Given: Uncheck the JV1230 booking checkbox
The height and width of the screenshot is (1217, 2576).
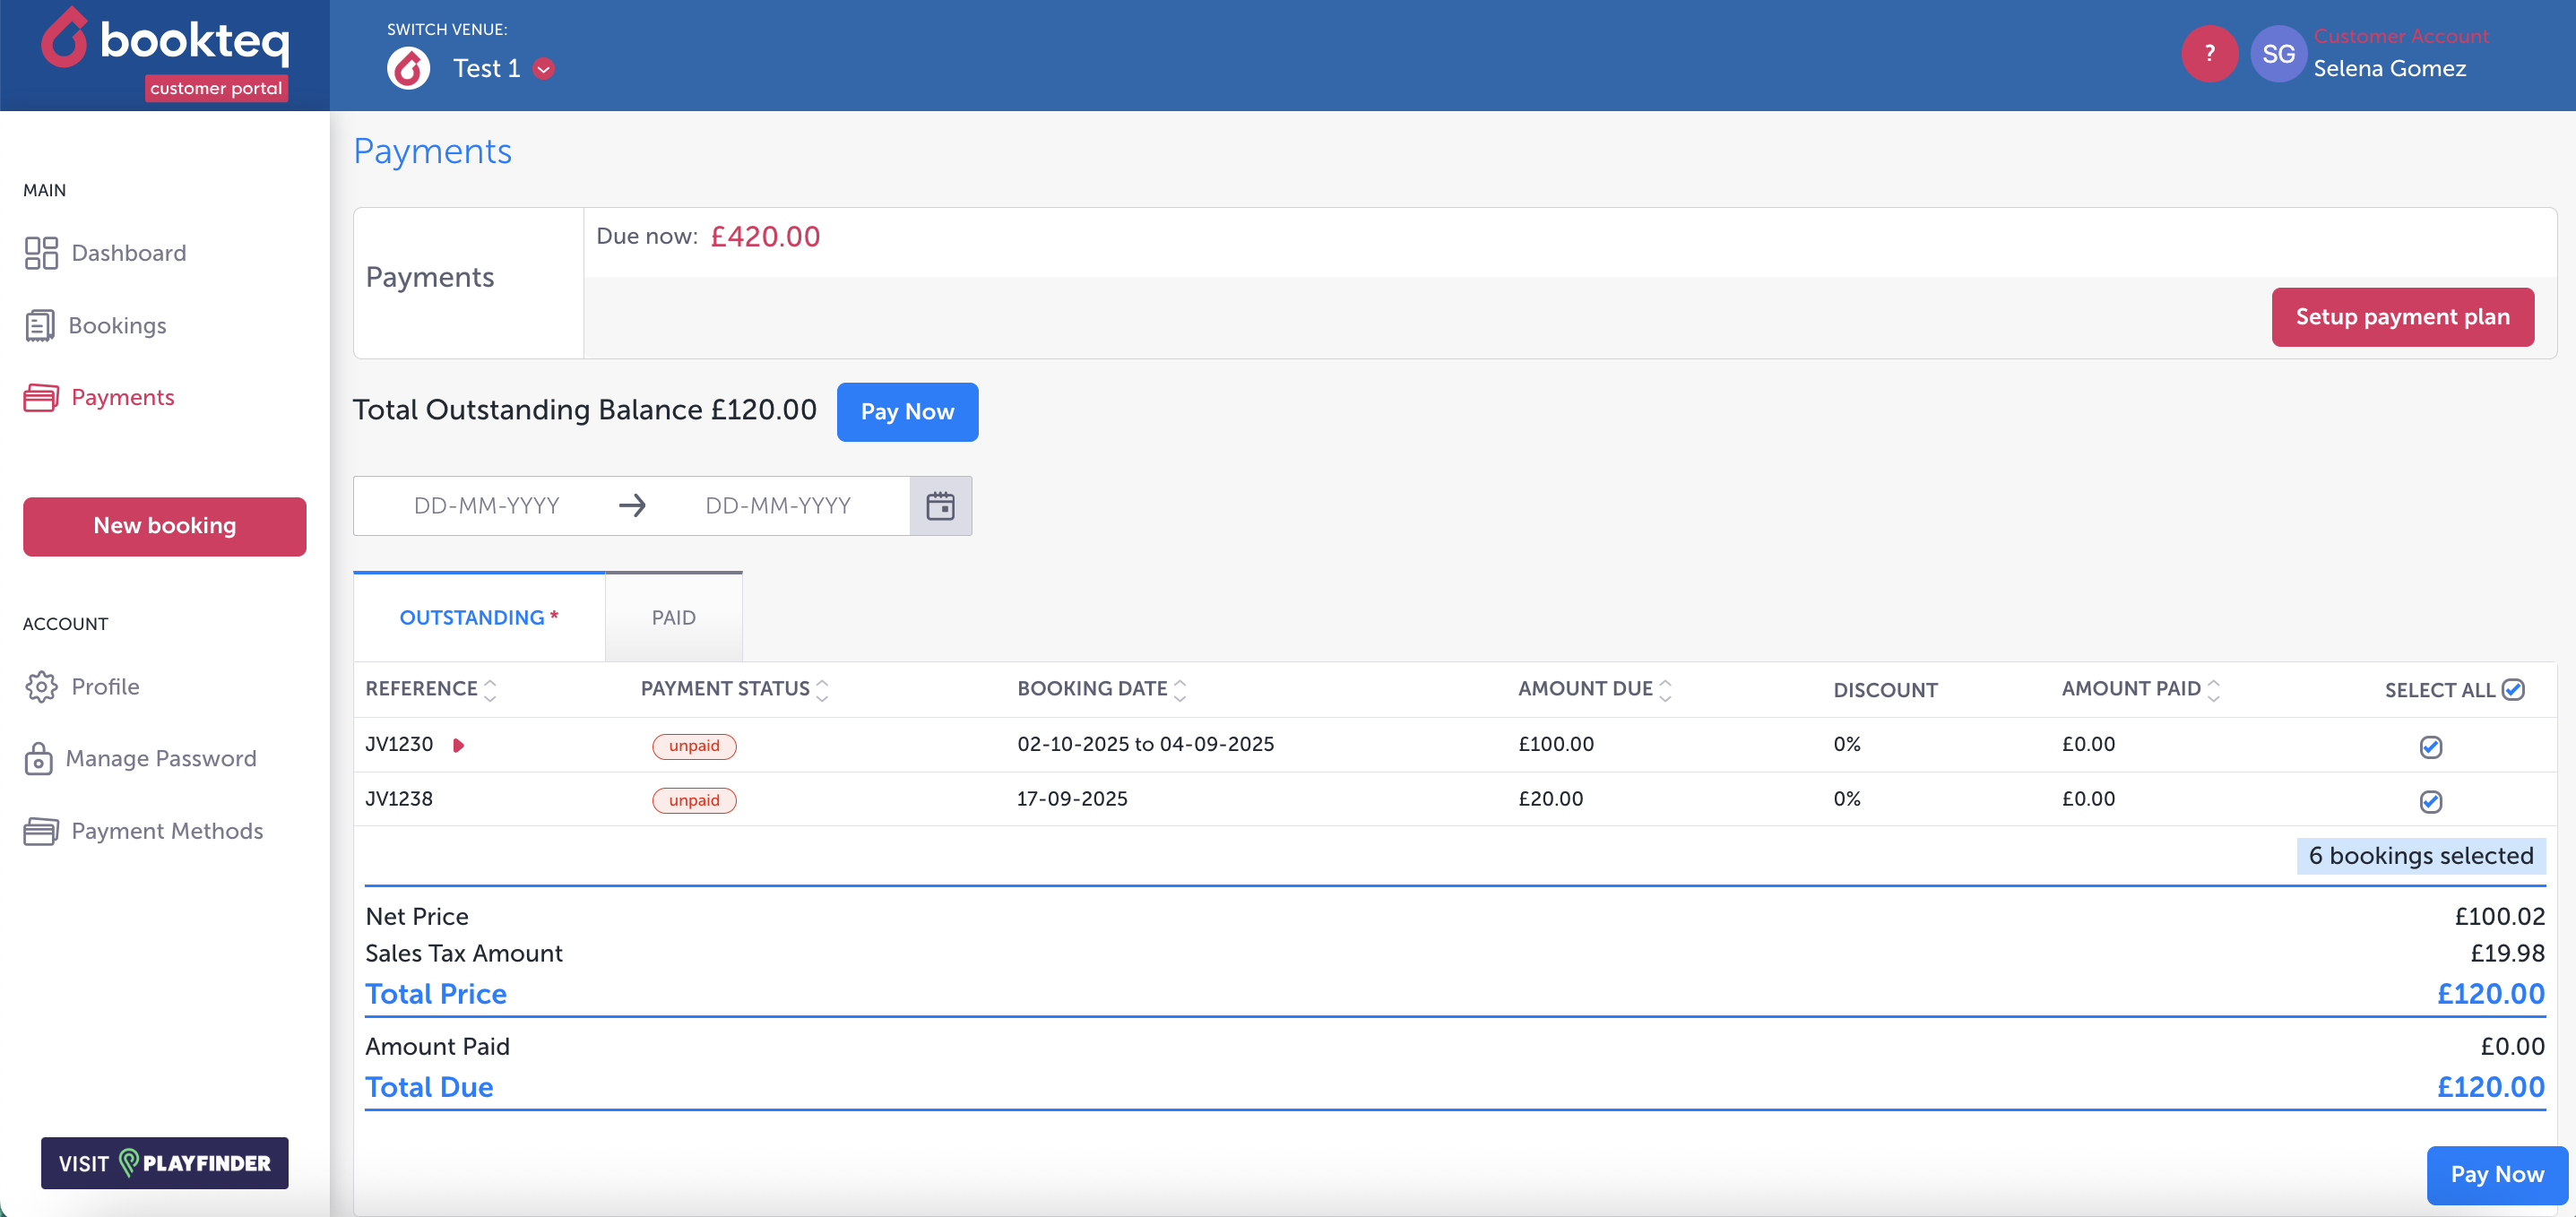Looking at the screenshot, I should [x=2430, y=747].
